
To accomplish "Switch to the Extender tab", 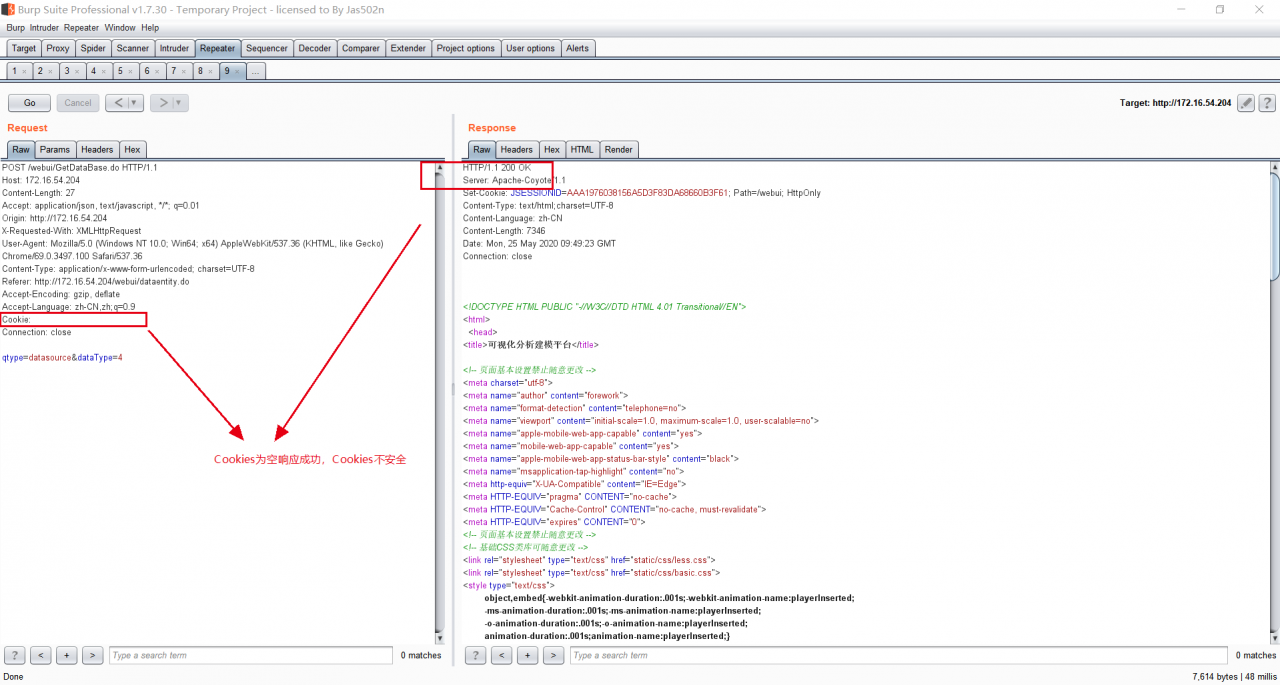I will (408, 48).
